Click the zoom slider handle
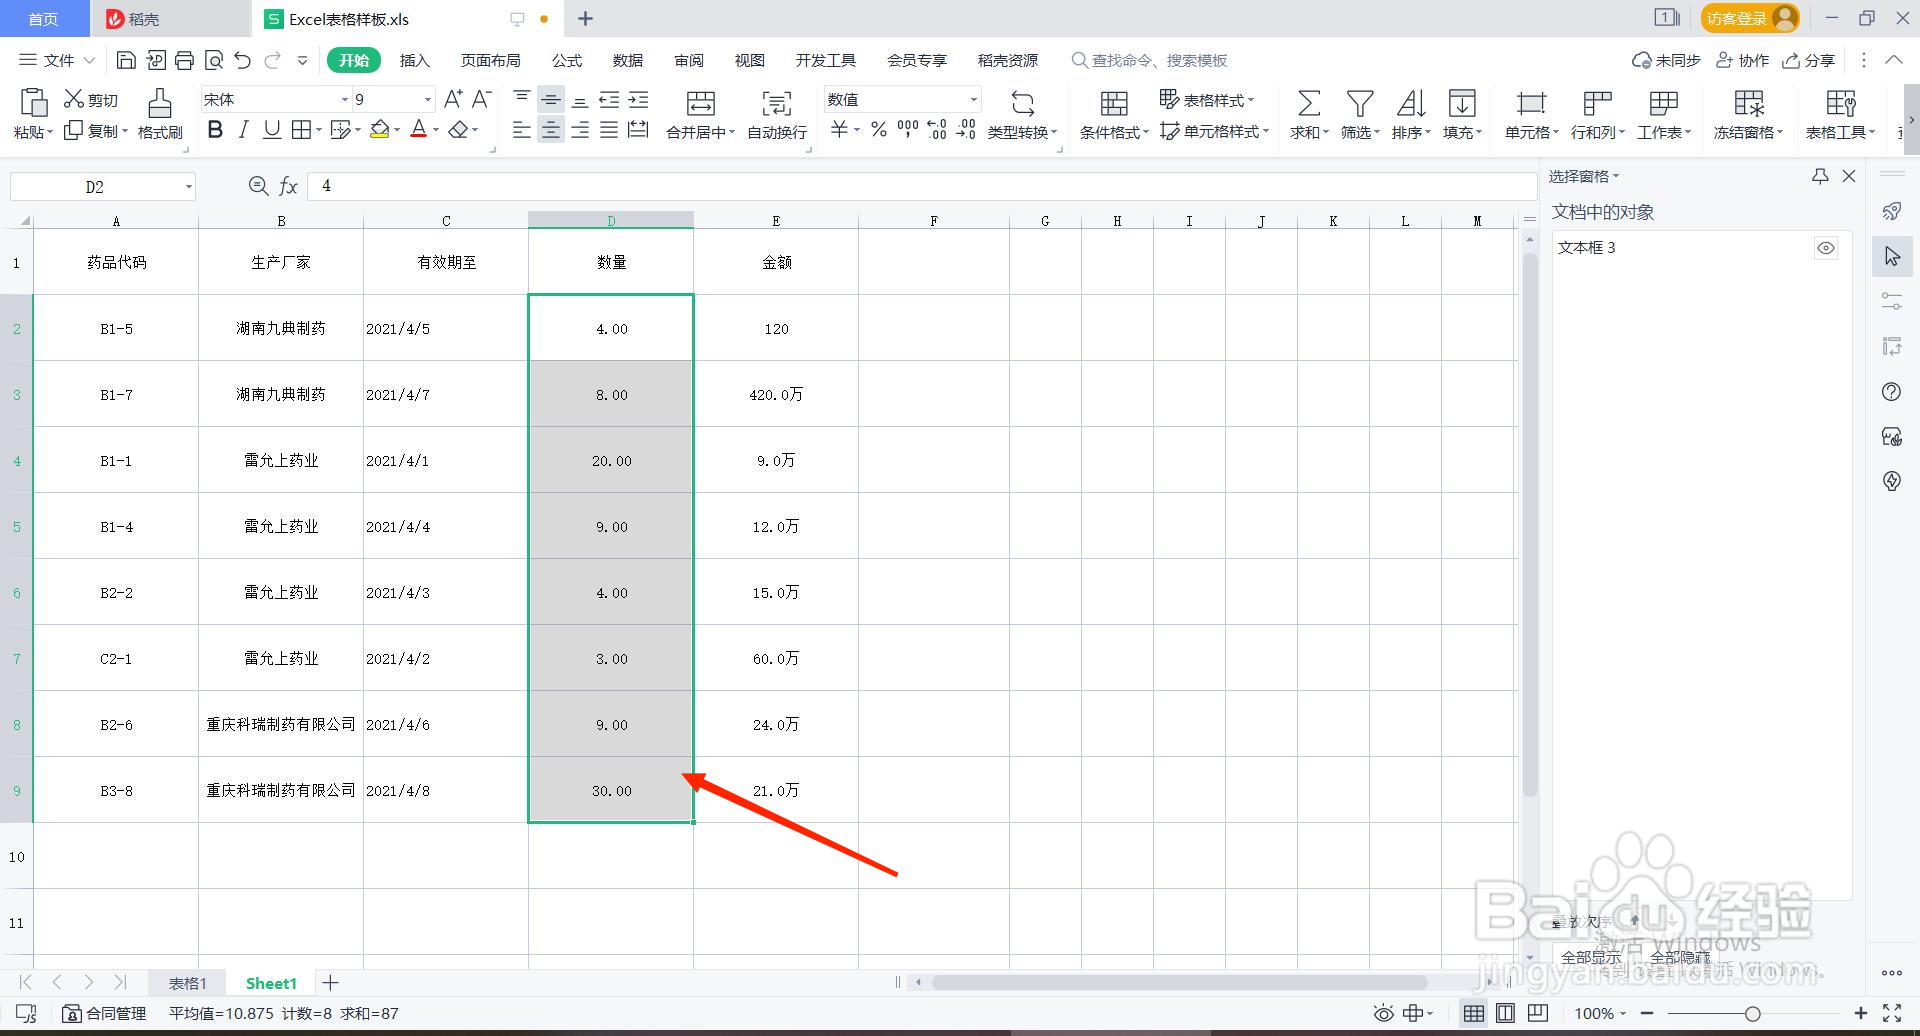Image resolution: width=1920 pixels, height=1036 pixels. click(1752, 1013)
